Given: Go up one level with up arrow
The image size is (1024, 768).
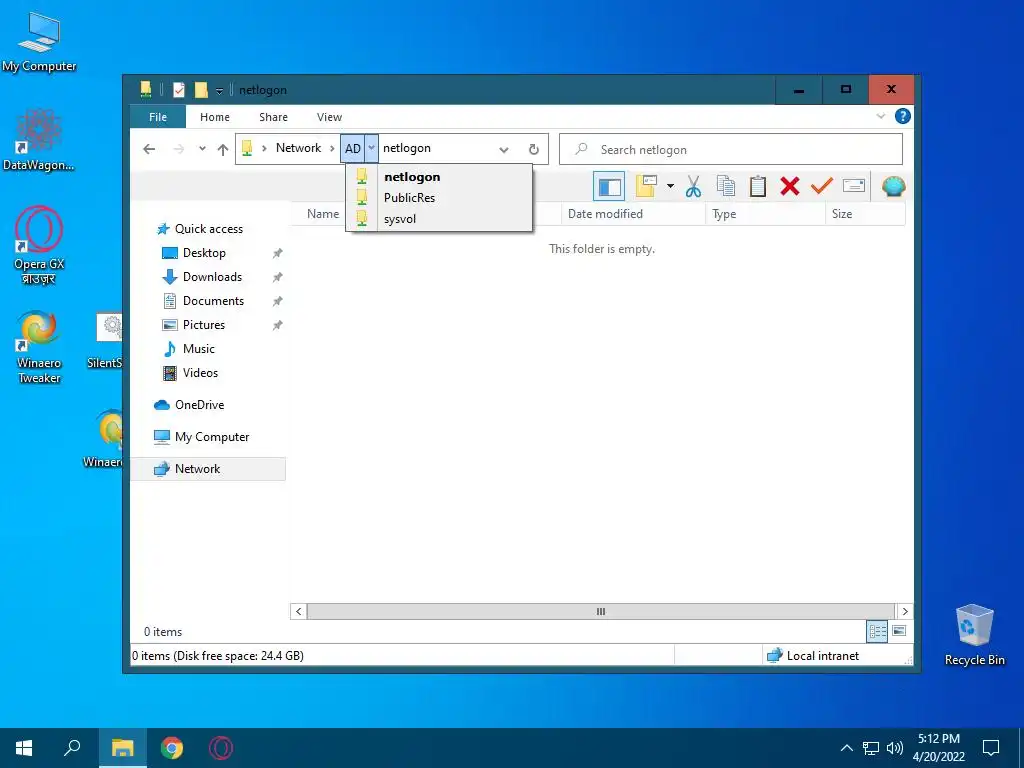Looking at the screenshot, I should coord(223,150).
